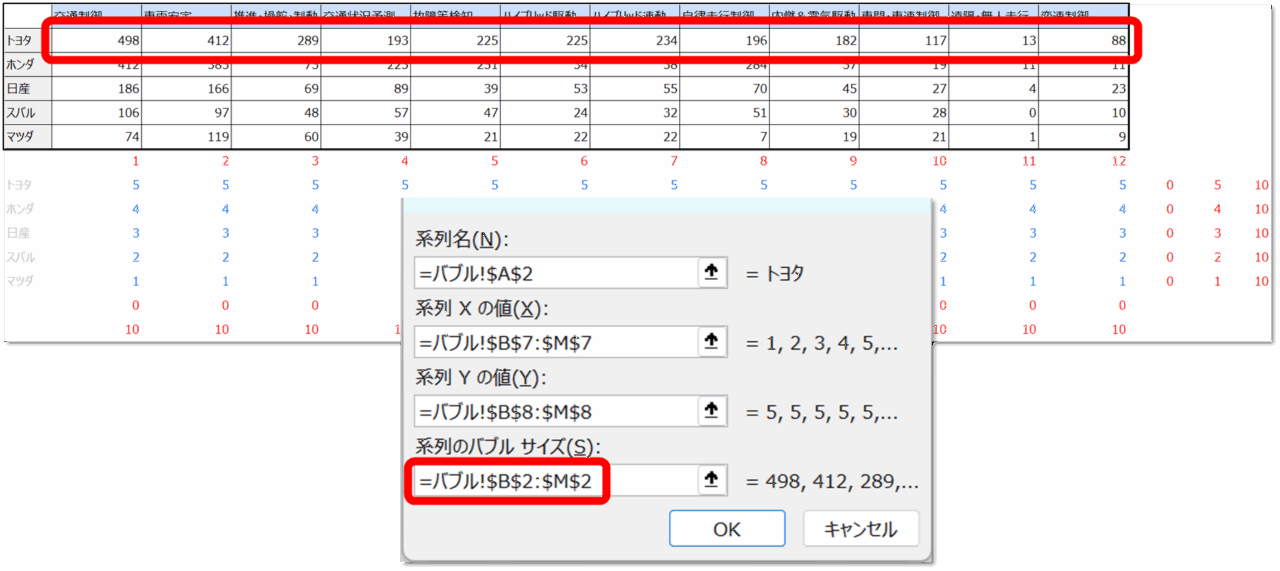Viewport: 1280px width, 571px height.
Task: Select cell 60 in the マツダ row
Action: click(x=276, y=137)
